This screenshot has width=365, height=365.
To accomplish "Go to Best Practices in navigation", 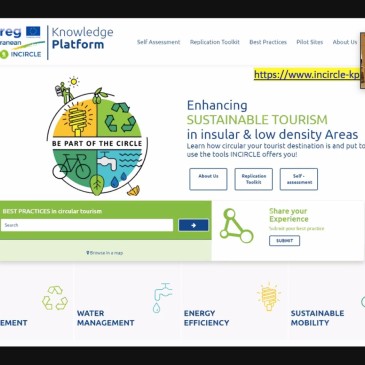I will pyautogui.click(x=268, y=42).
